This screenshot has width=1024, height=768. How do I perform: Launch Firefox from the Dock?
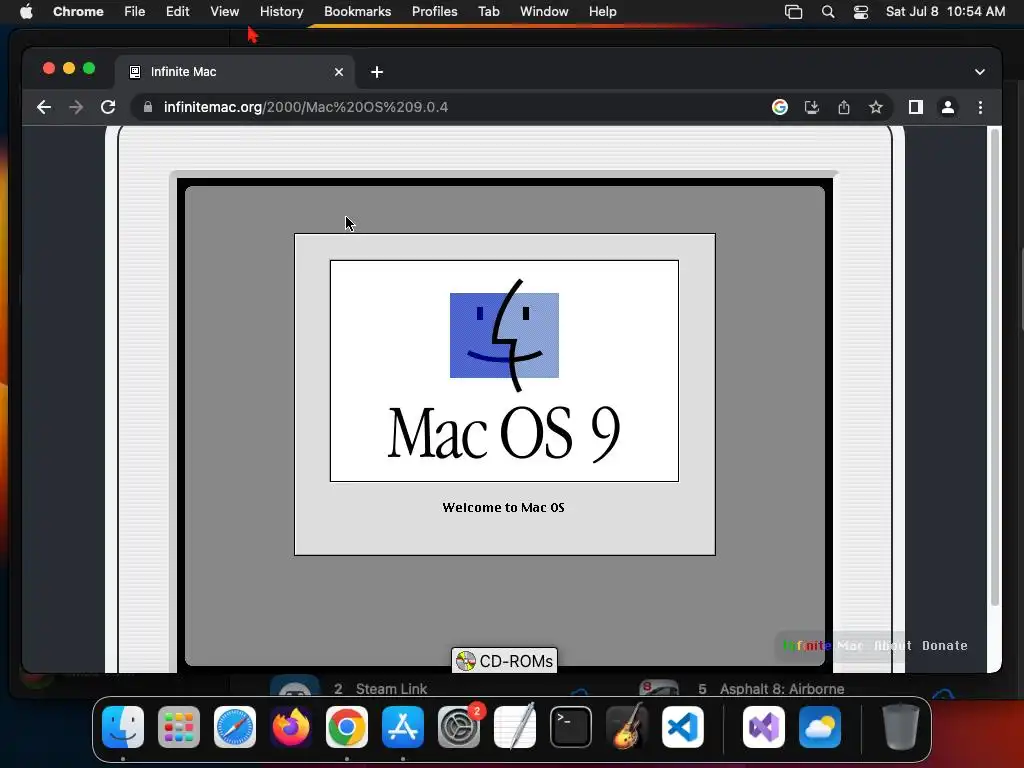coord(291,727)
